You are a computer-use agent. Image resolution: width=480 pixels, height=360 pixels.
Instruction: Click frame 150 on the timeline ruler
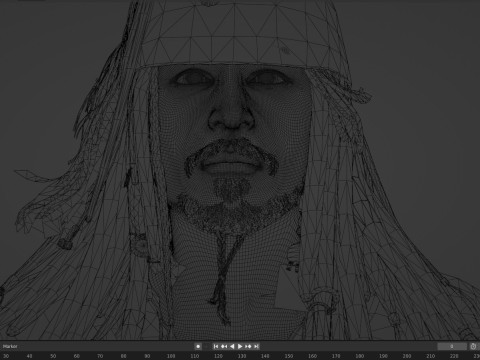[x=289, y=356]
